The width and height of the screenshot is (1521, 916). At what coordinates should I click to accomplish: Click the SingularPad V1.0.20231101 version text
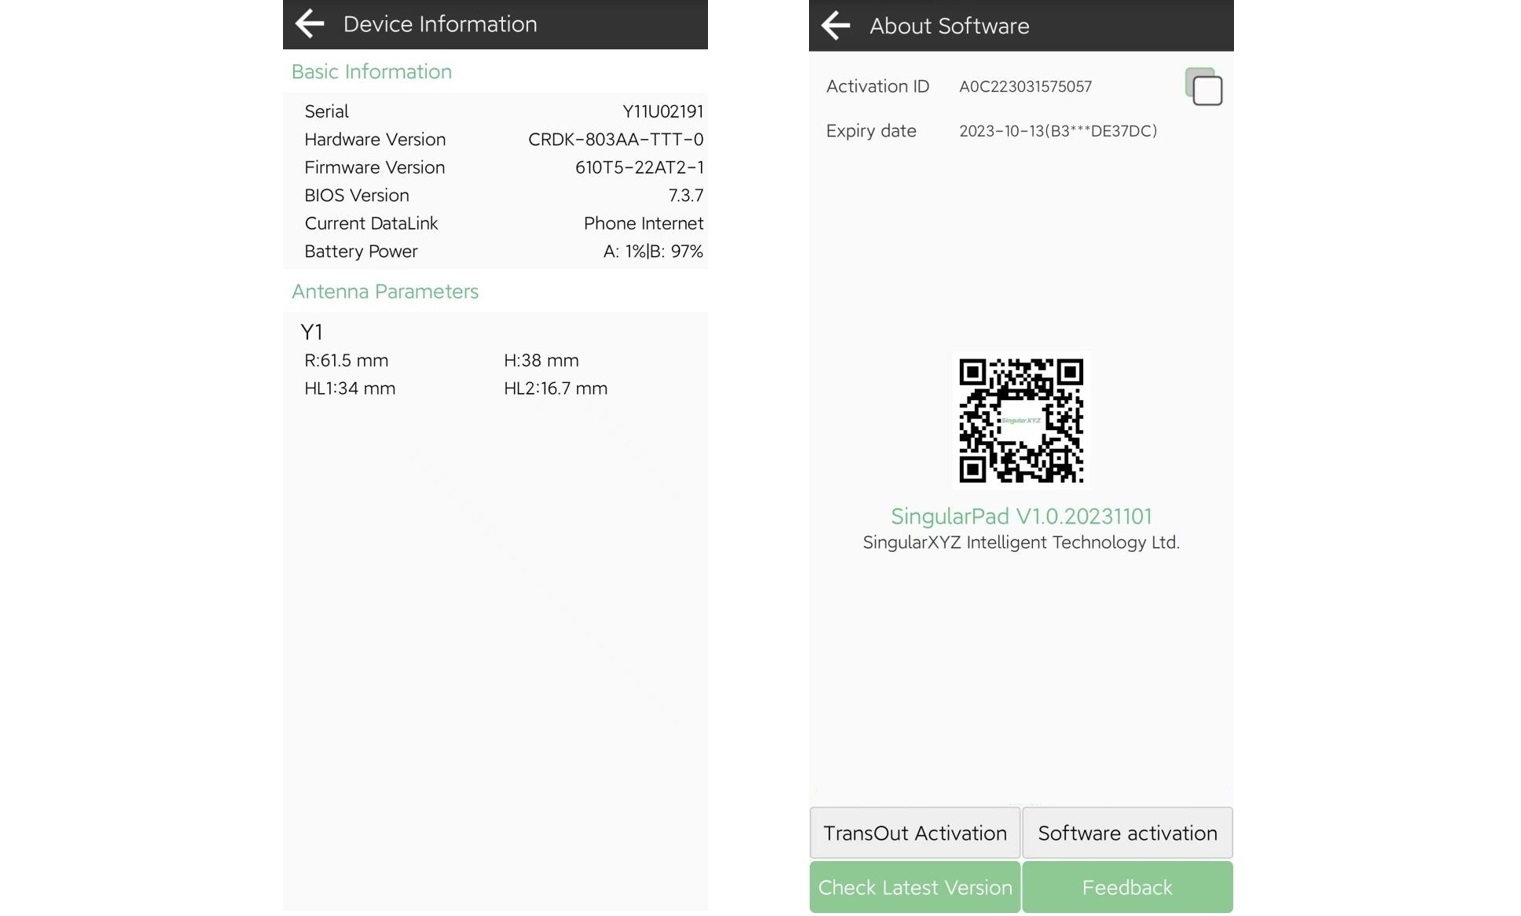coord(1021,516)
